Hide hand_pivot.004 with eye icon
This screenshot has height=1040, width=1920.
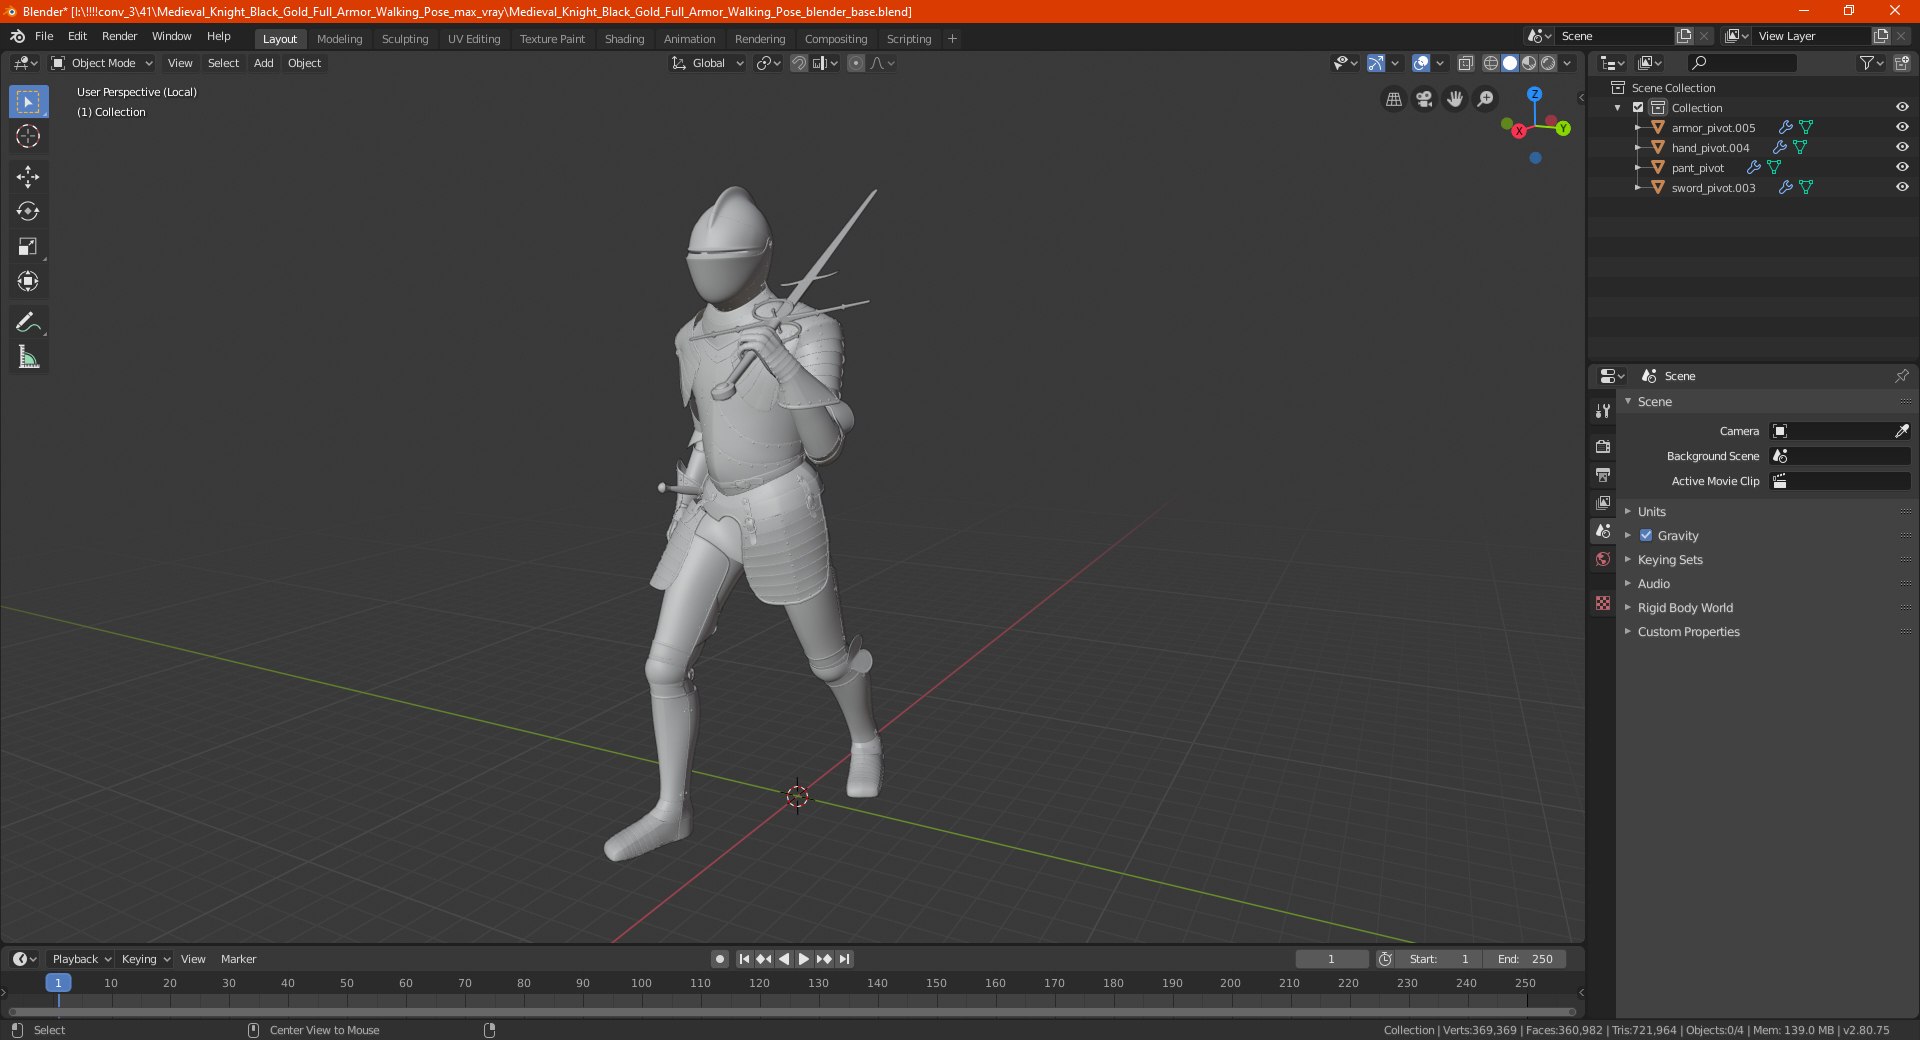click(x=1902, y=147)
